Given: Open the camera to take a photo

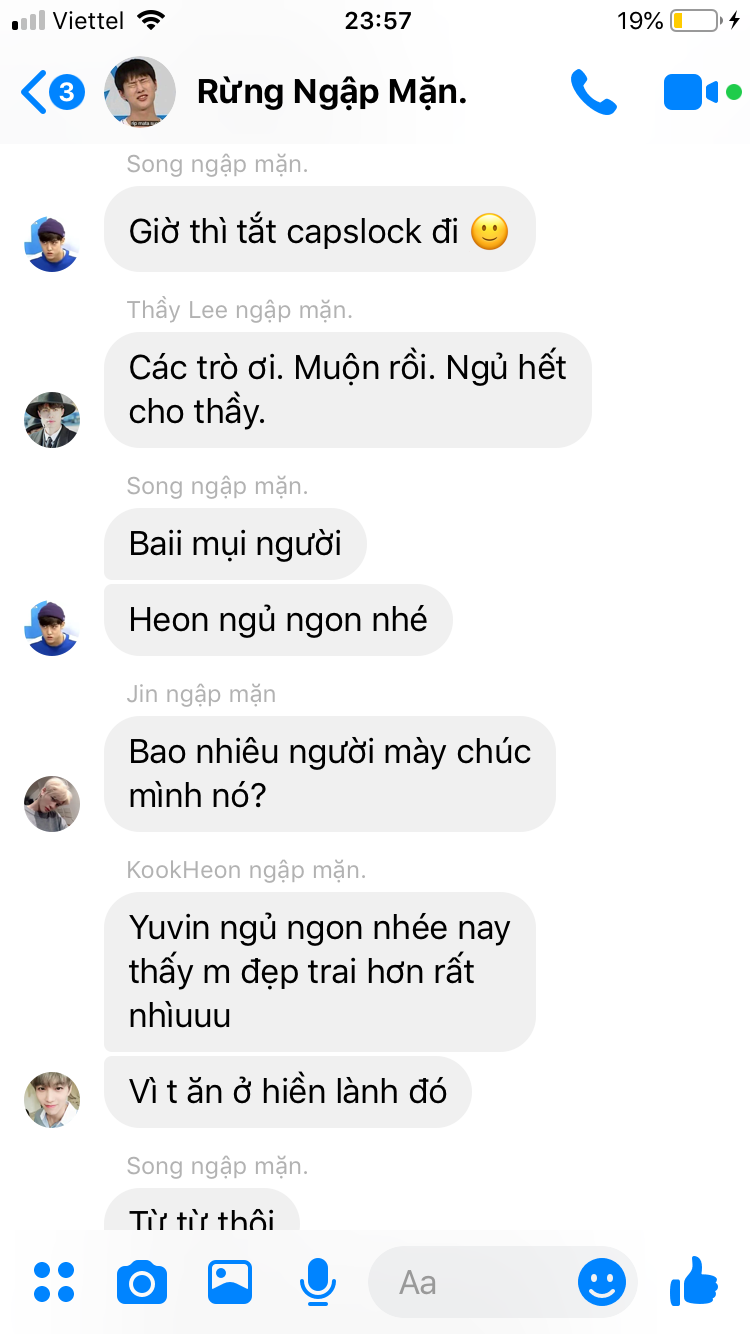Looking at the screenshot, I should pyautogui.click(x=141, y=1282).
